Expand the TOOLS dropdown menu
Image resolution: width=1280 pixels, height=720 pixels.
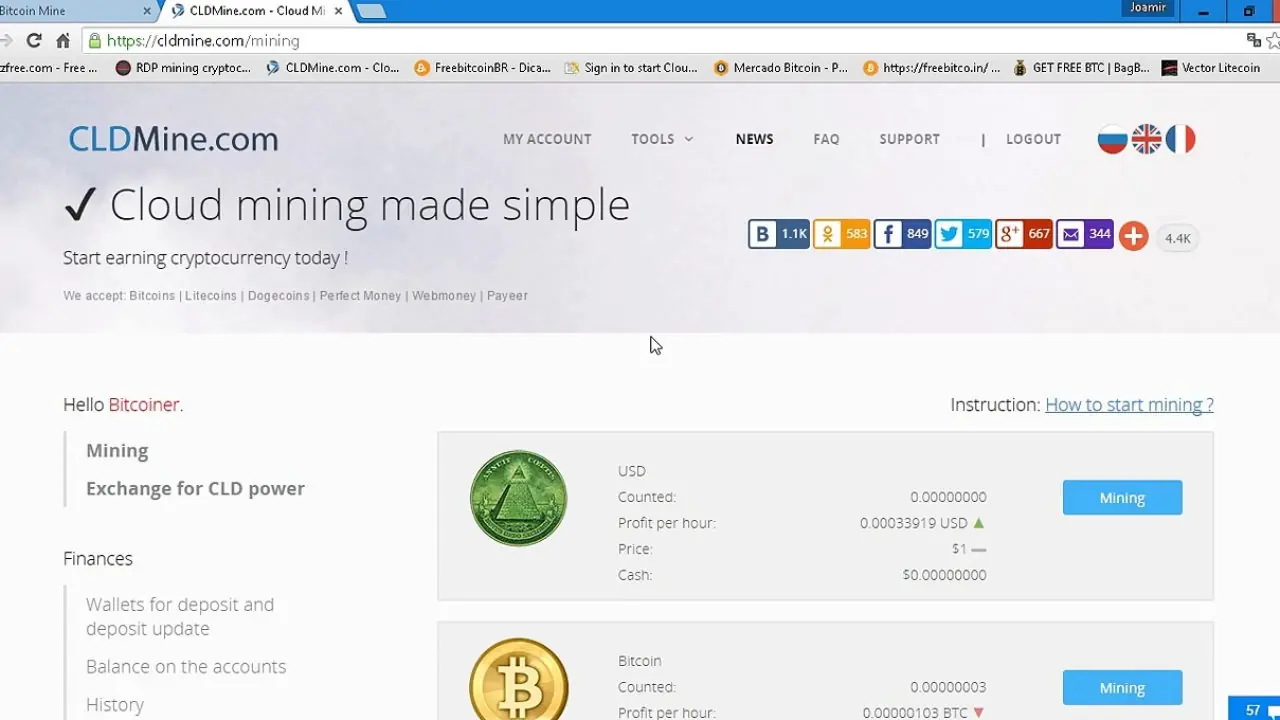click(662, 139)
